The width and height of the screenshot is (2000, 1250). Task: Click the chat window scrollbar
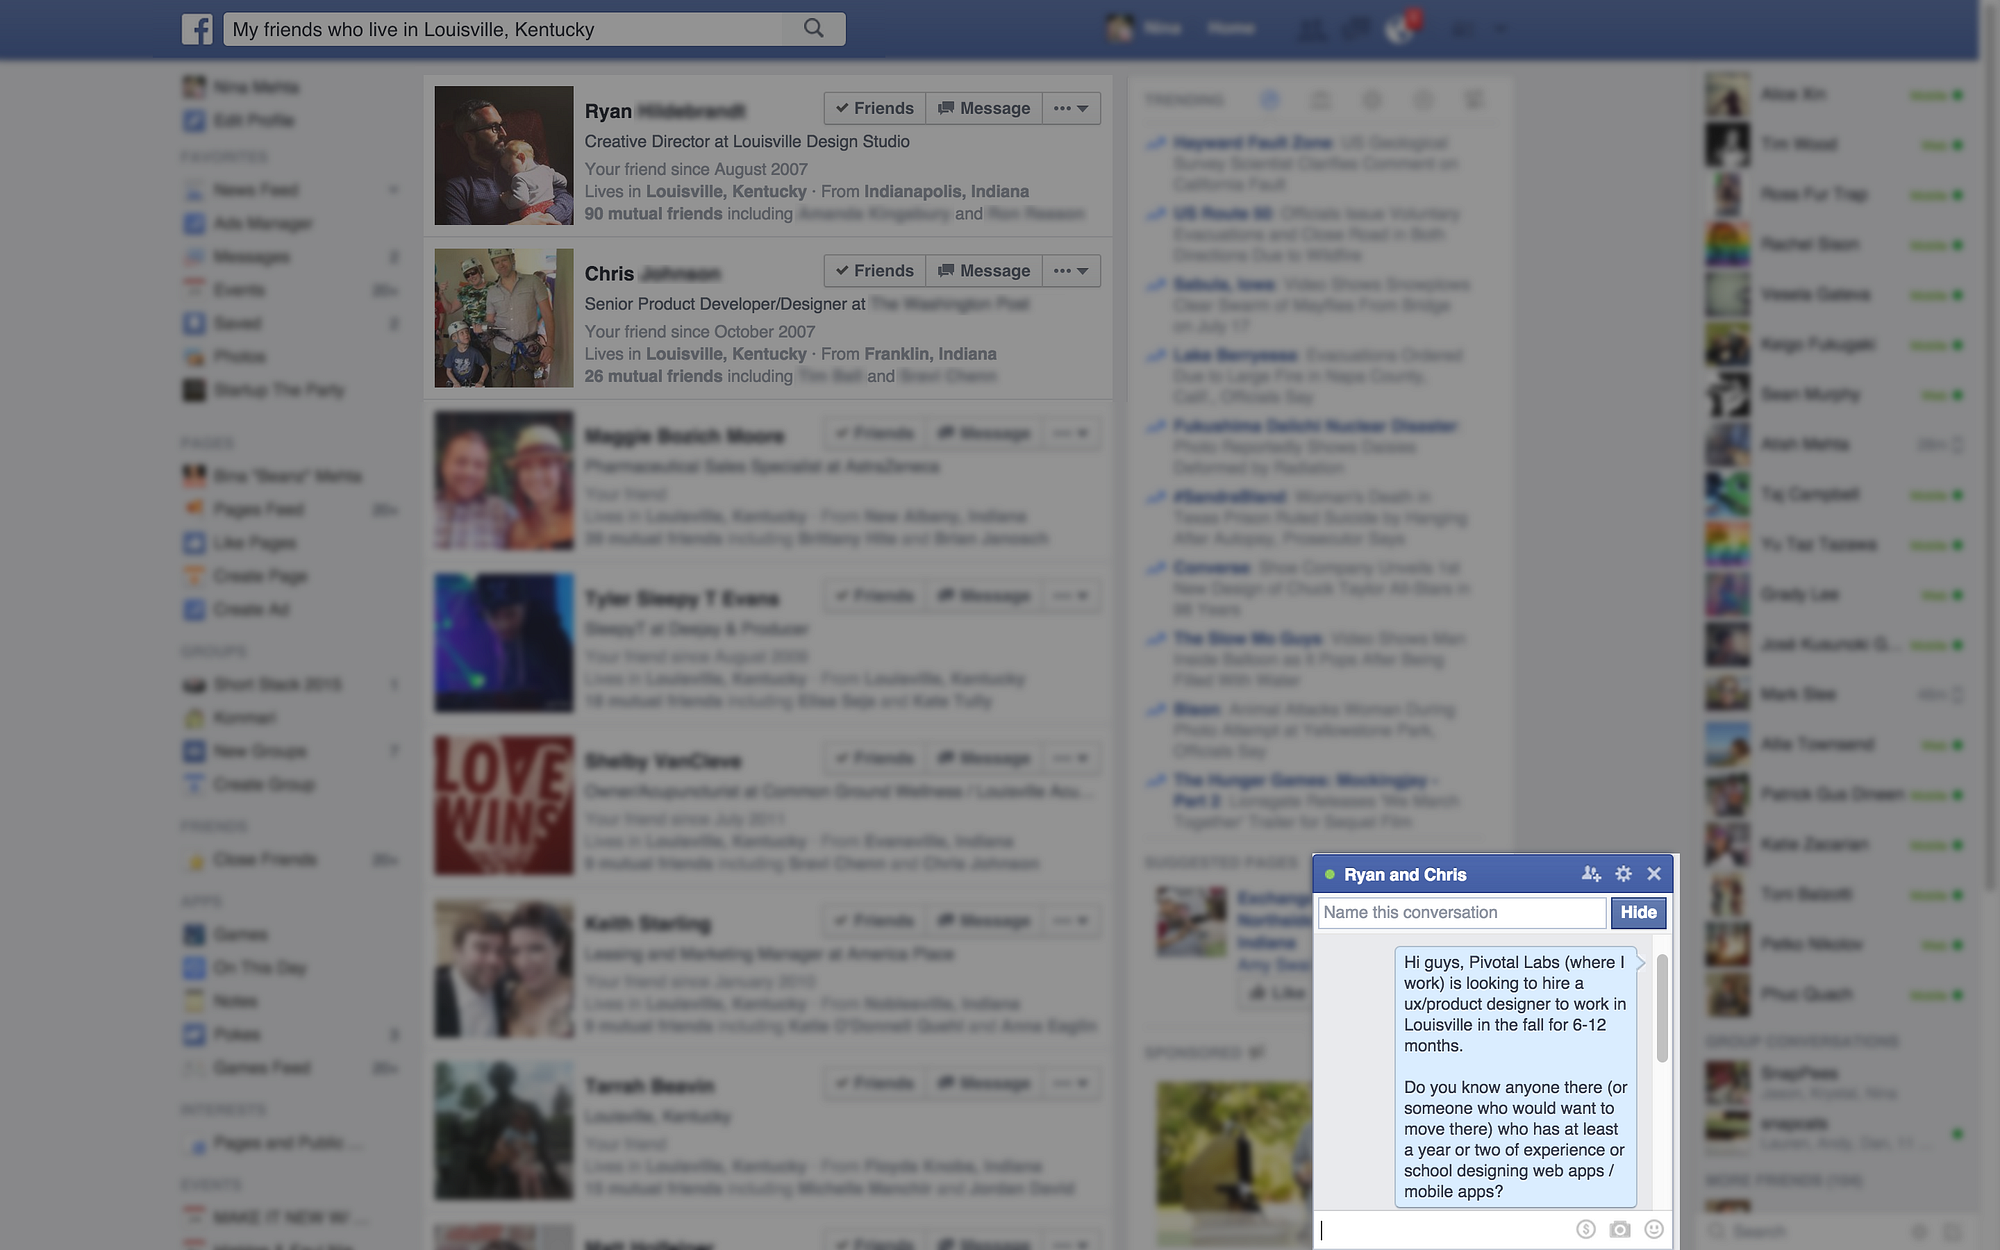pos(1662,1008)
